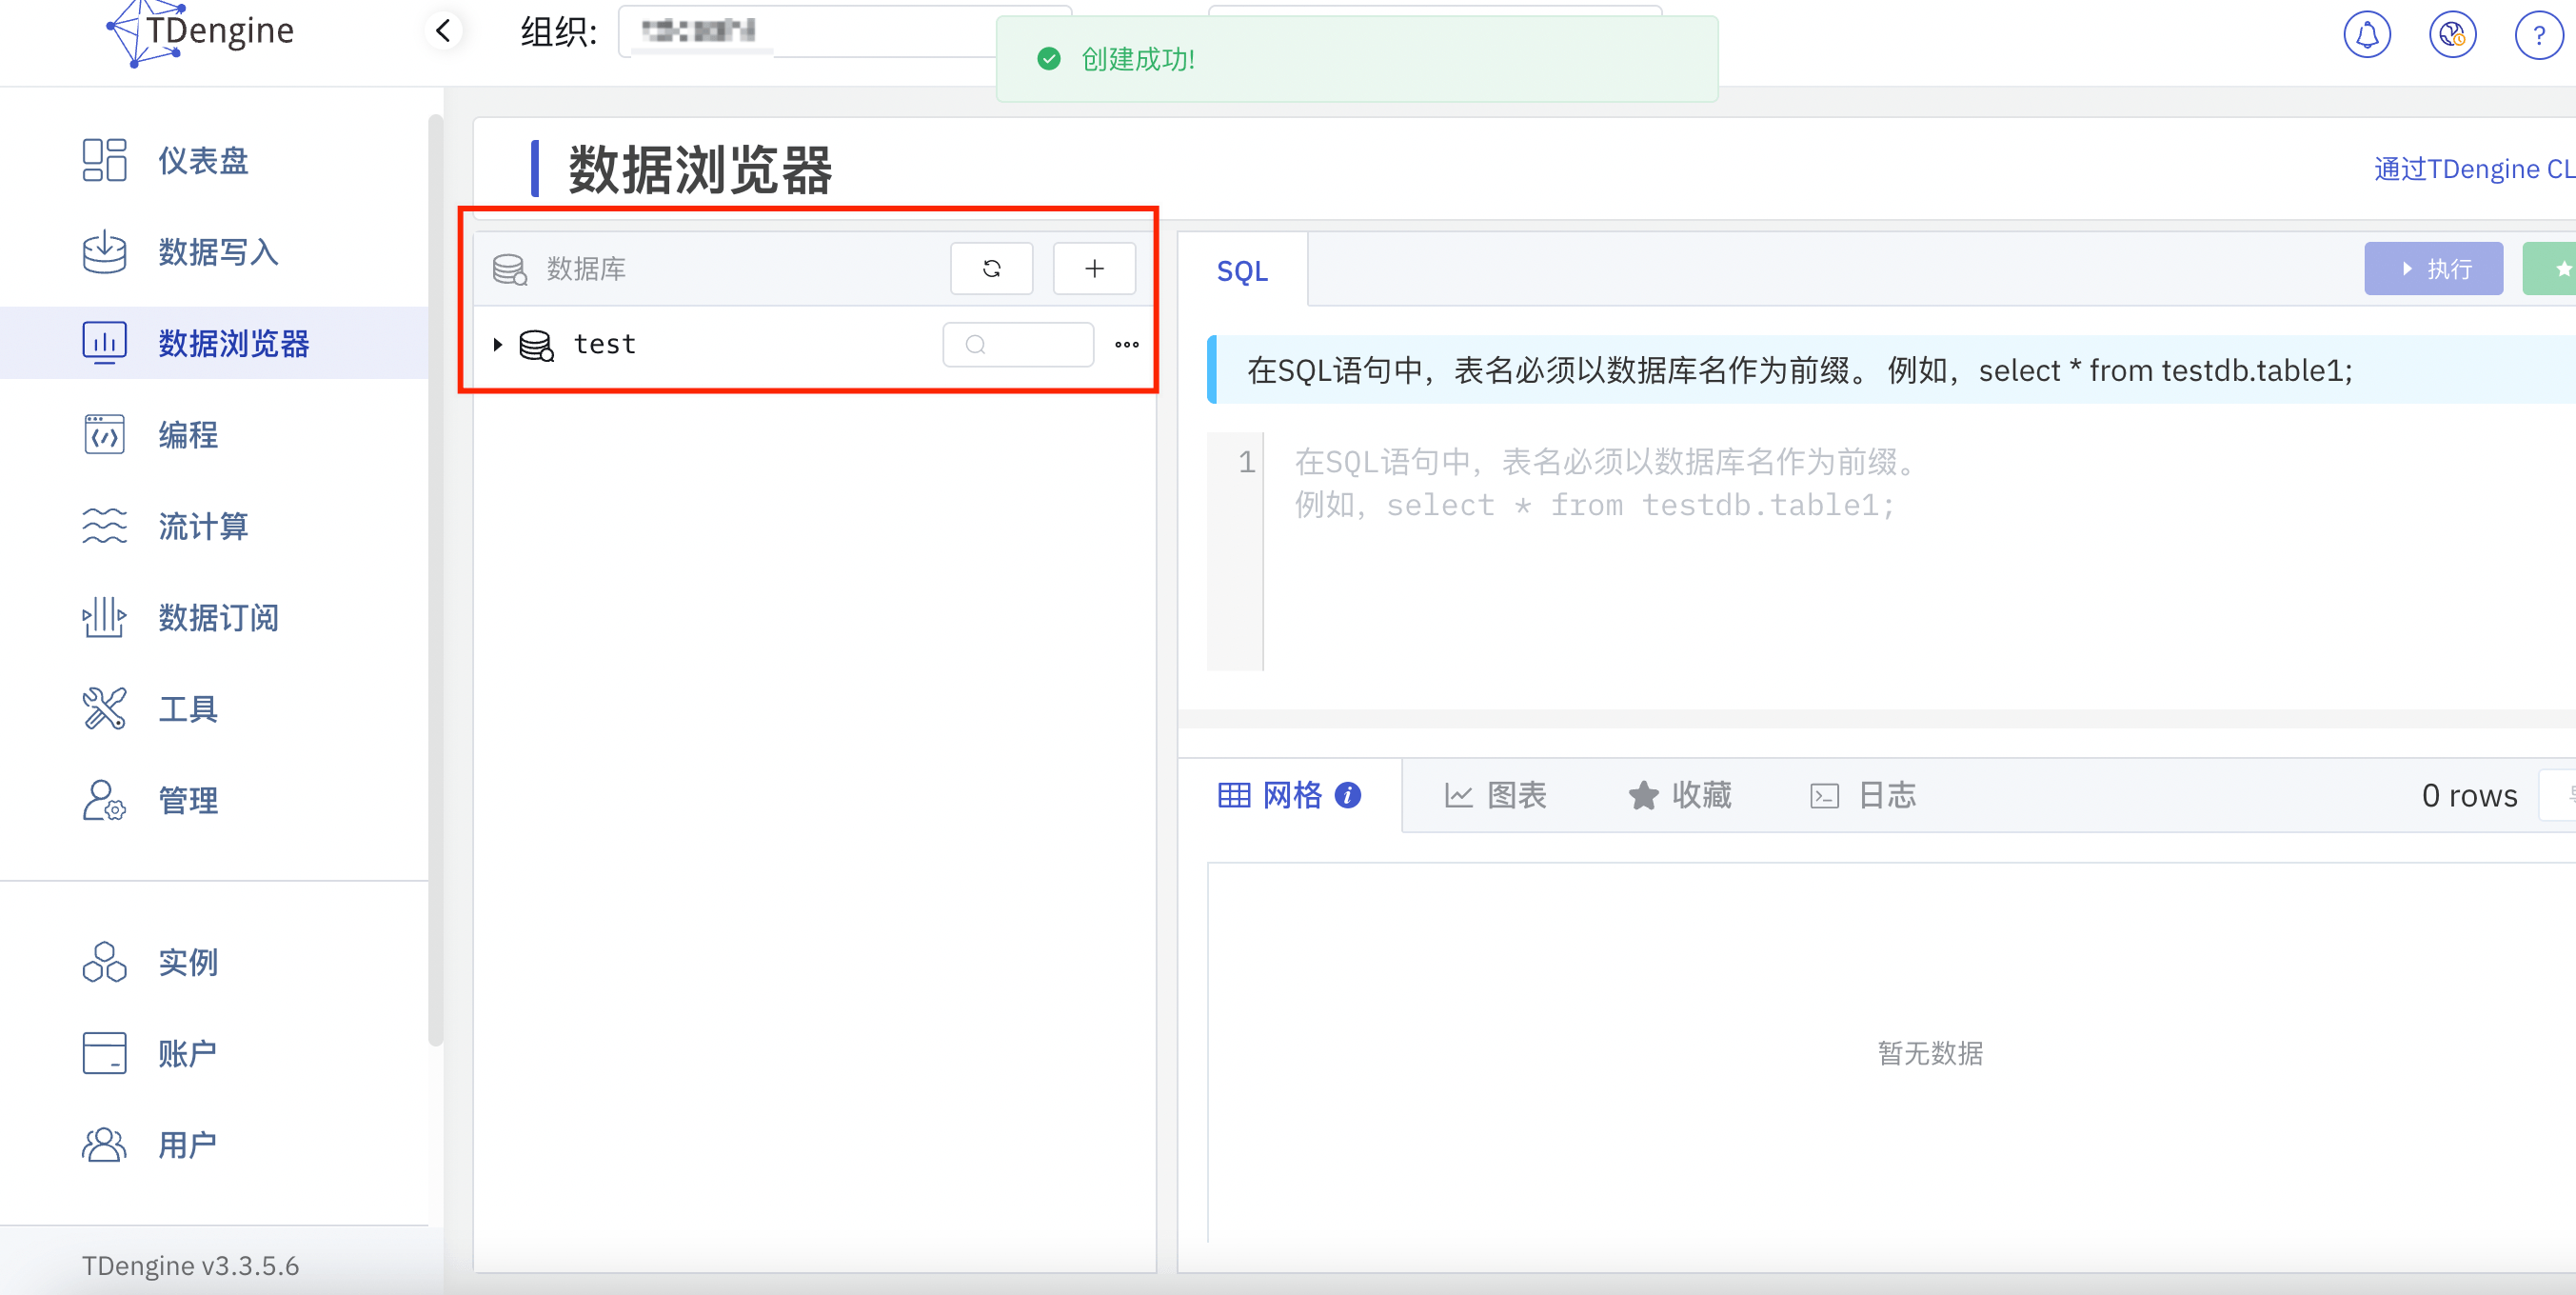
Task: Open more options for the test database
Action: [x=1126, y=344]
